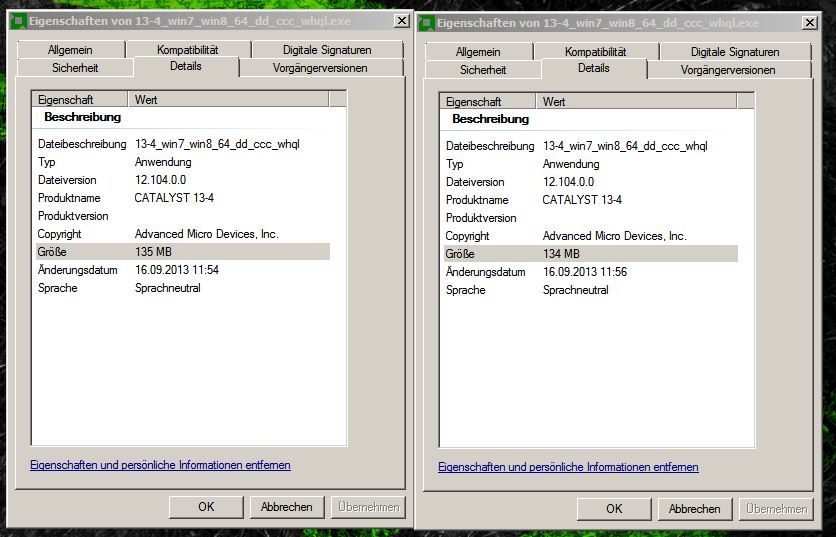The image size is (836, 537).
Task: Close the right properties window
Action: [809, 23]
